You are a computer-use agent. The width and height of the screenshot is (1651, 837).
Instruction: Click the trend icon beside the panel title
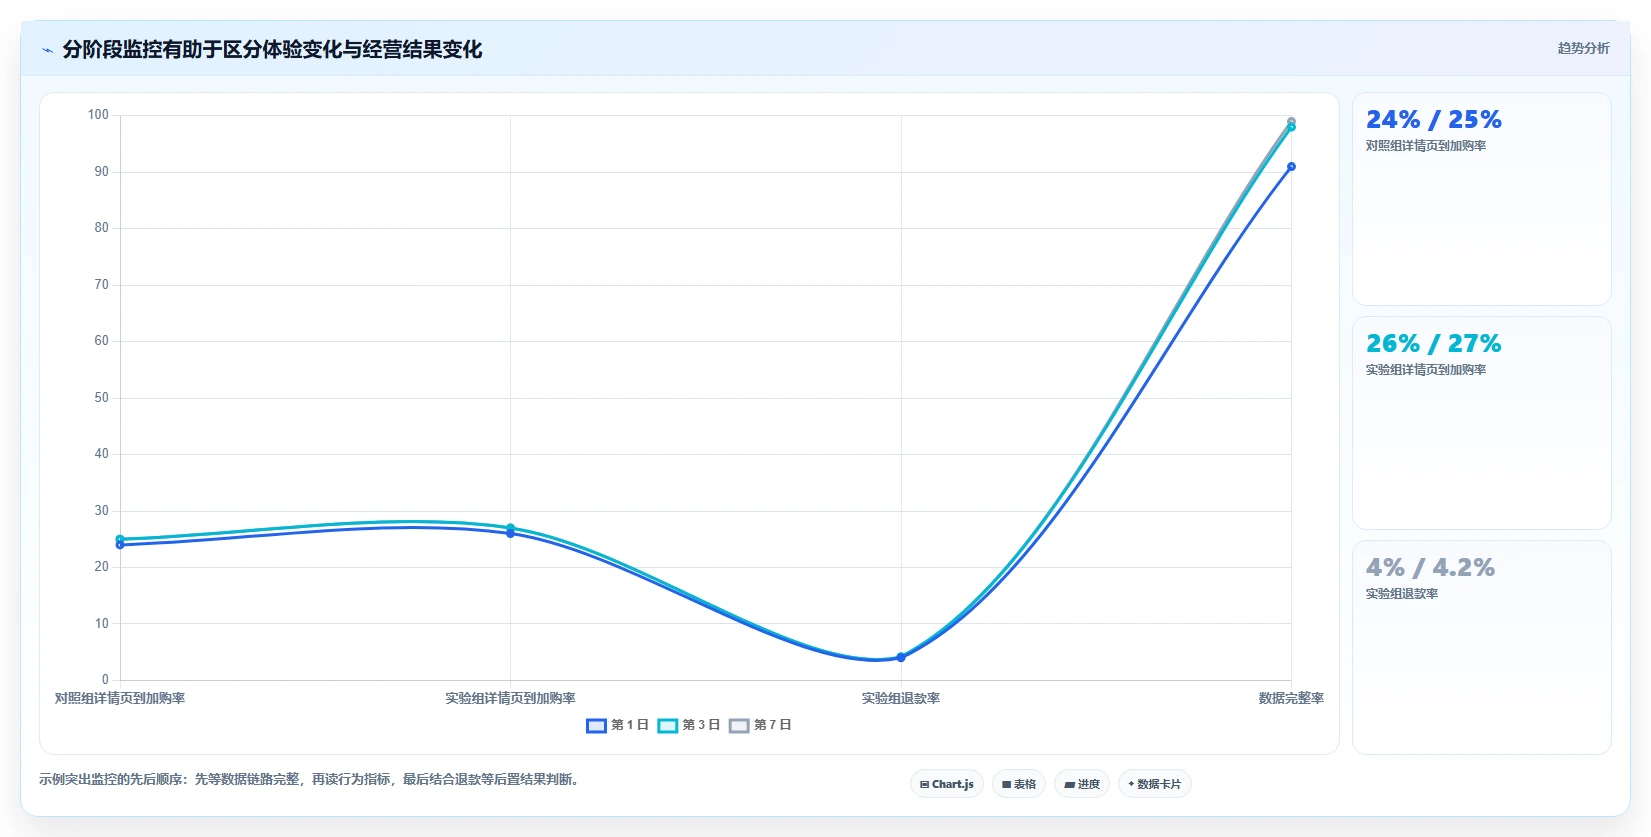tap(47, 50)
